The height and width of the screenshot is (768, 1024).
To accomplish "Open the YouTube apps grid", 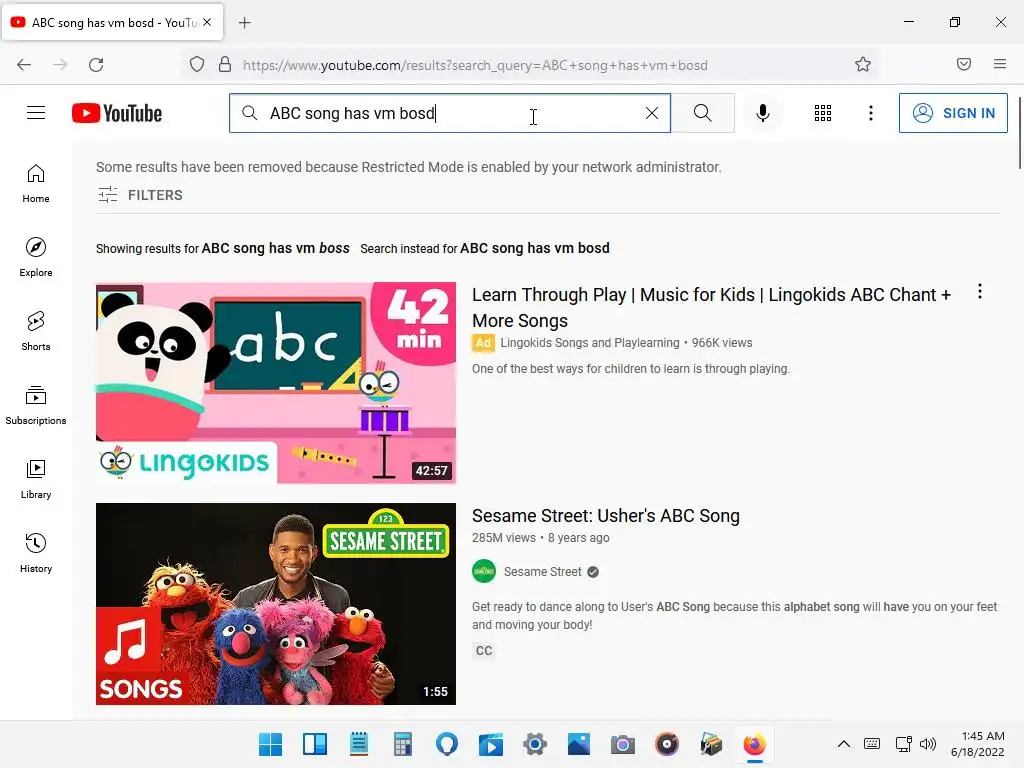I will coord(823,113).
